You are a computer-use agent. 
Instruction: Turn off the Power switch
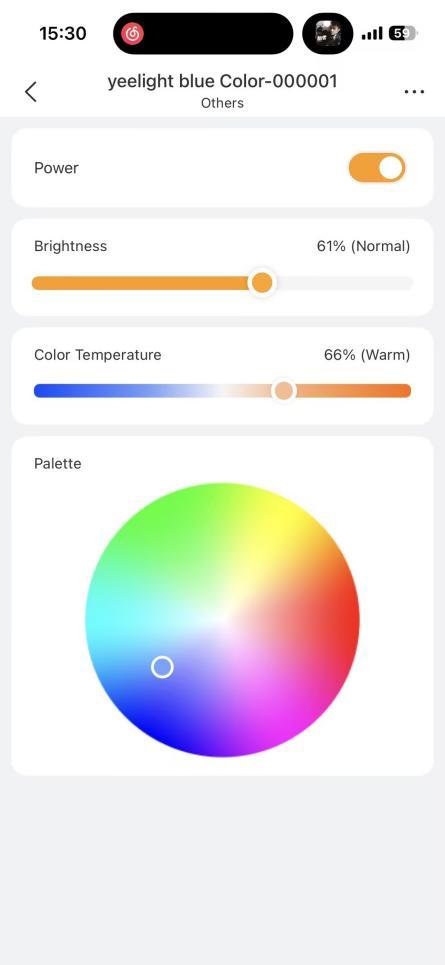[x=377, y=167]
